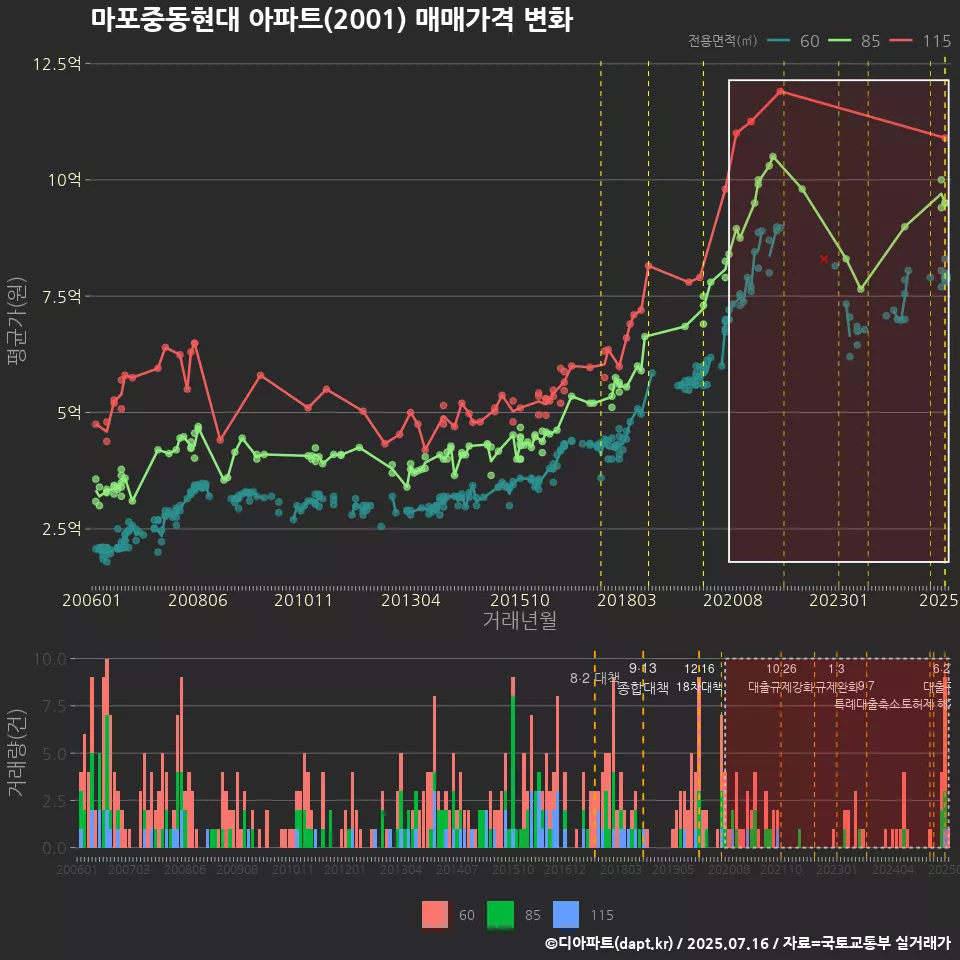This screenshot has width=960, height=960.
Task: Click the highest point of the red 115㎡ line
Action: click(781, 92)
